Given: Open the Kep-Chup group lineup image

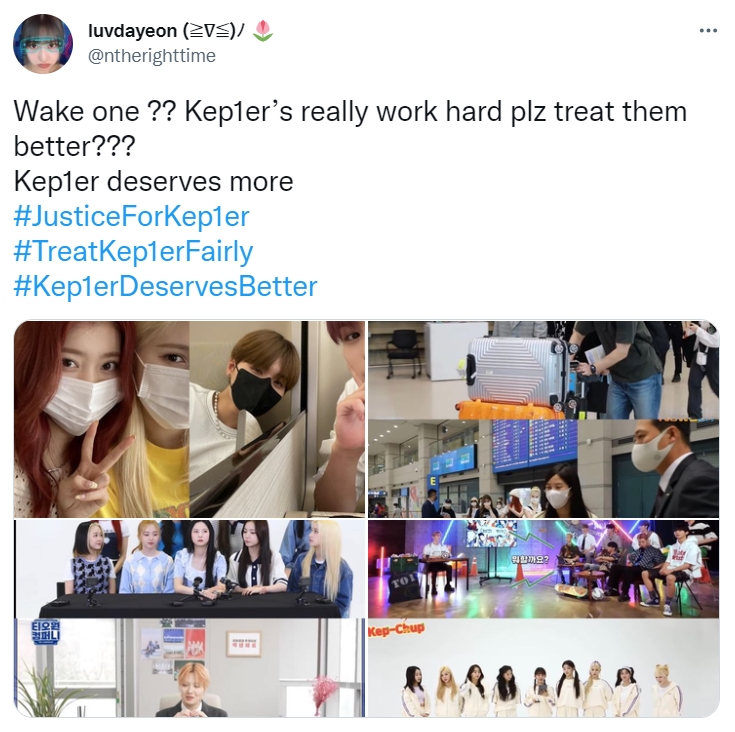Looking at the screenshot, I should coord(543,668).
